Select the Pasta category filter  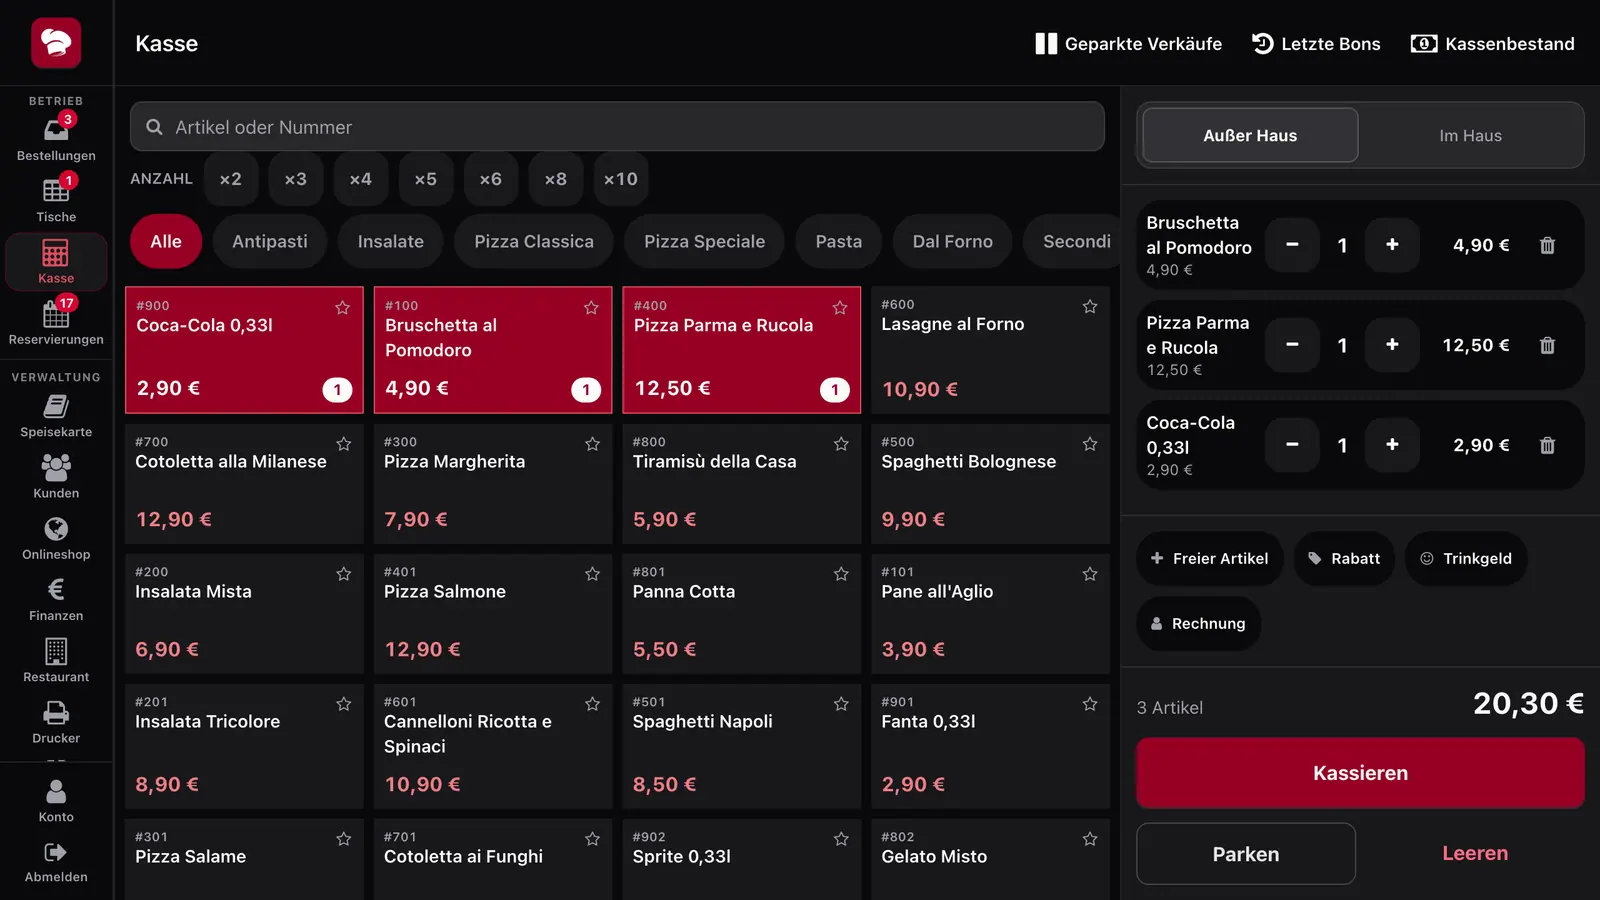[839, 242]
